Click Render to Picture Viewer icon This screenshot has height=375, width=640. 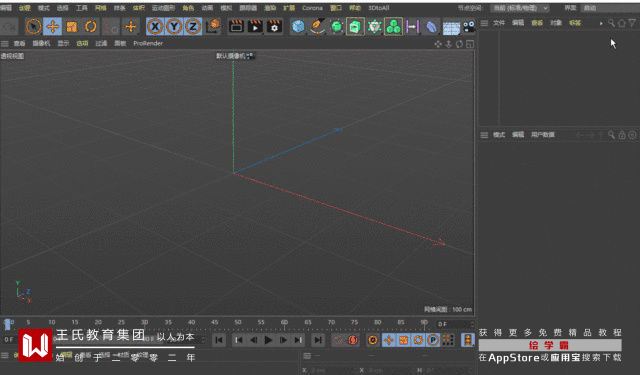[255, 27]
